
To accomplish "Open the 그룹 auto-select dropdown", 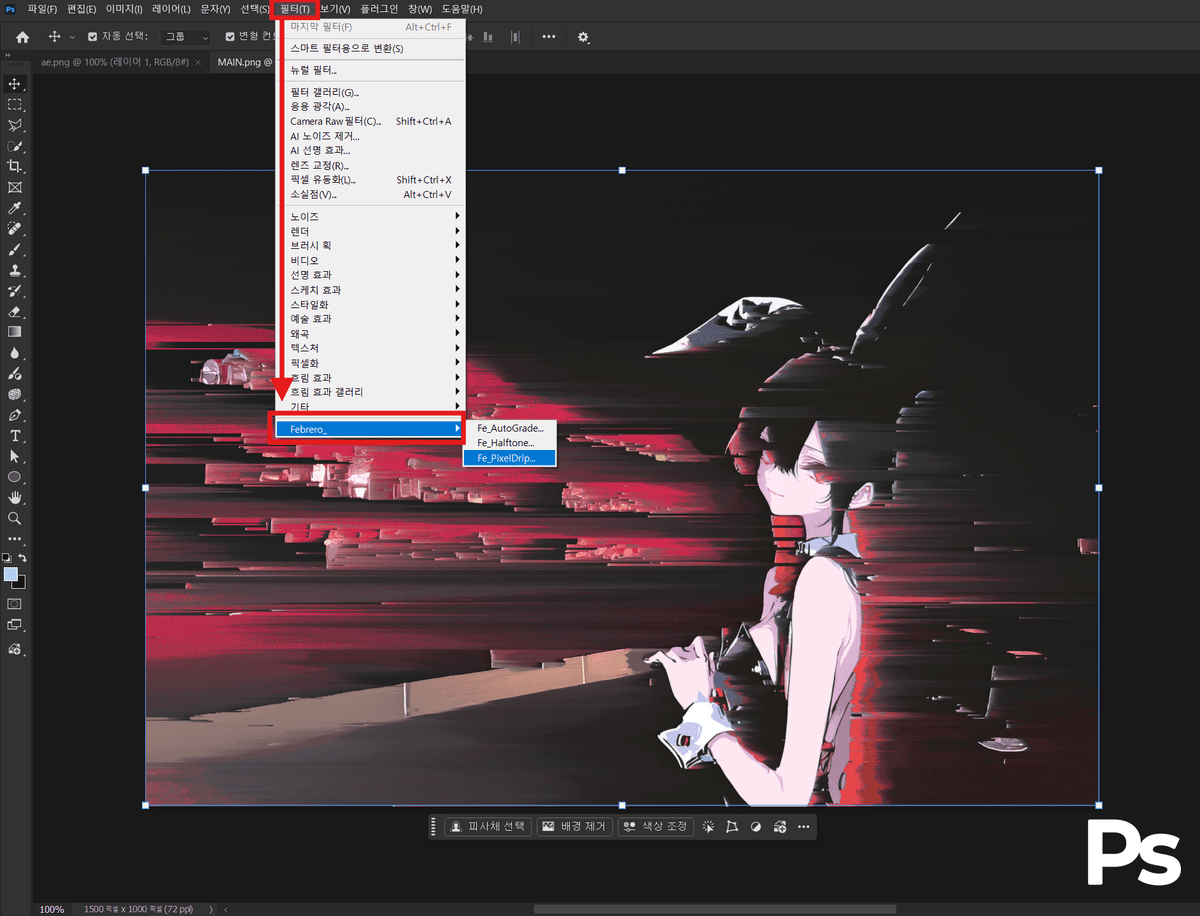I will (x=185, y=37).
